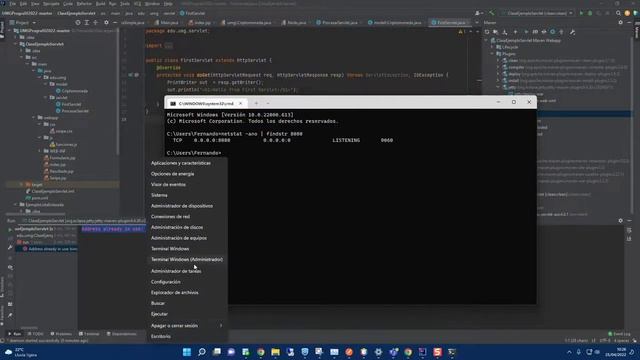Click Expand All icon in Project panel

point(87,22)
